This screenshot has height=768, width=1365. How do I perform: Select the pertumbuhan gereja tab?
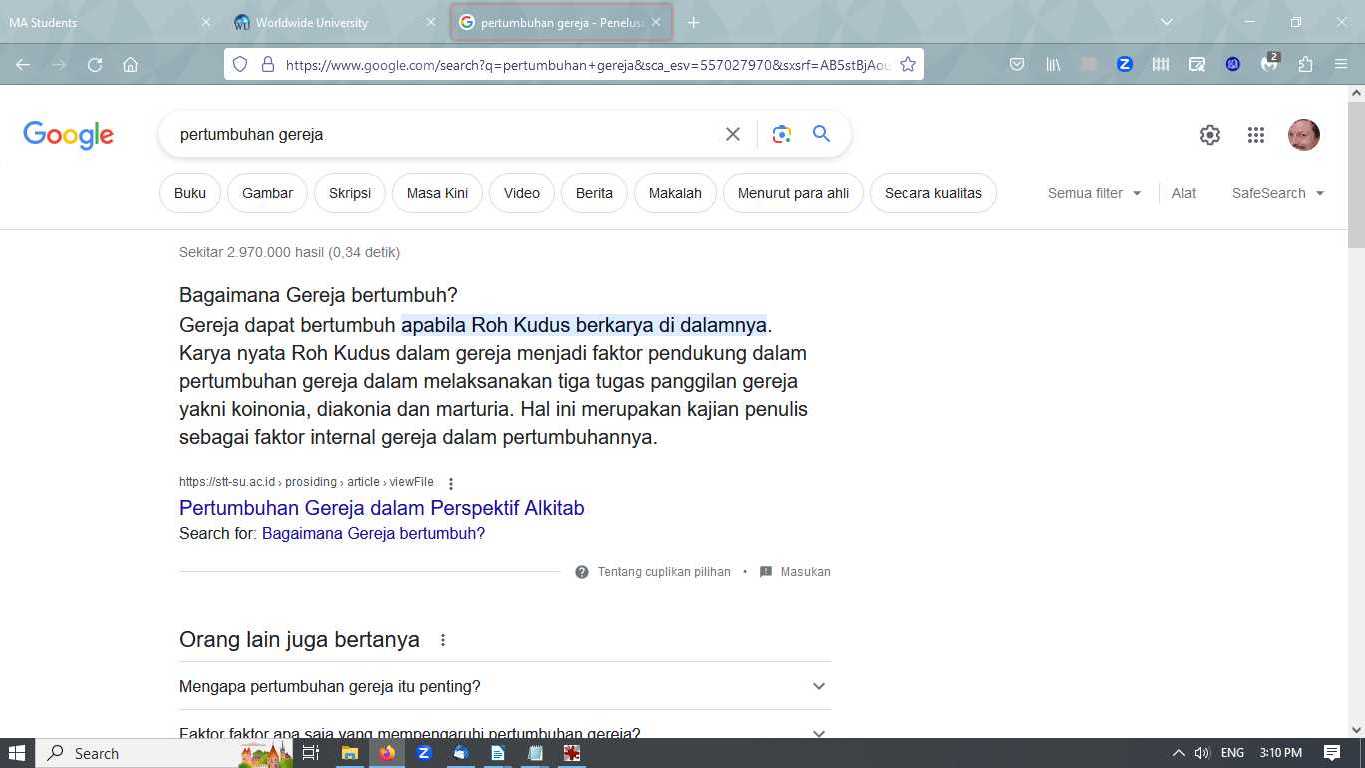coord(560,22)
